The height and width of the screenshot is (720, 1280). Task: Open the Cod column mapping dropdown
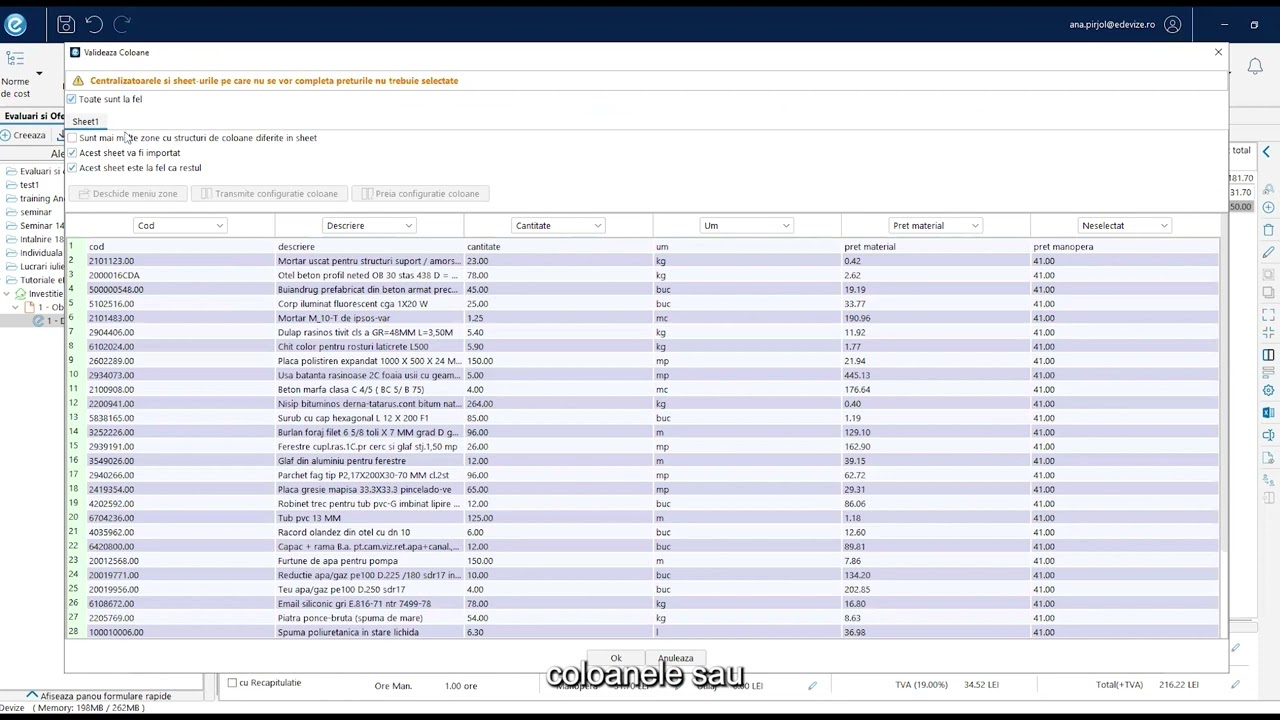[x=180, y=226]
